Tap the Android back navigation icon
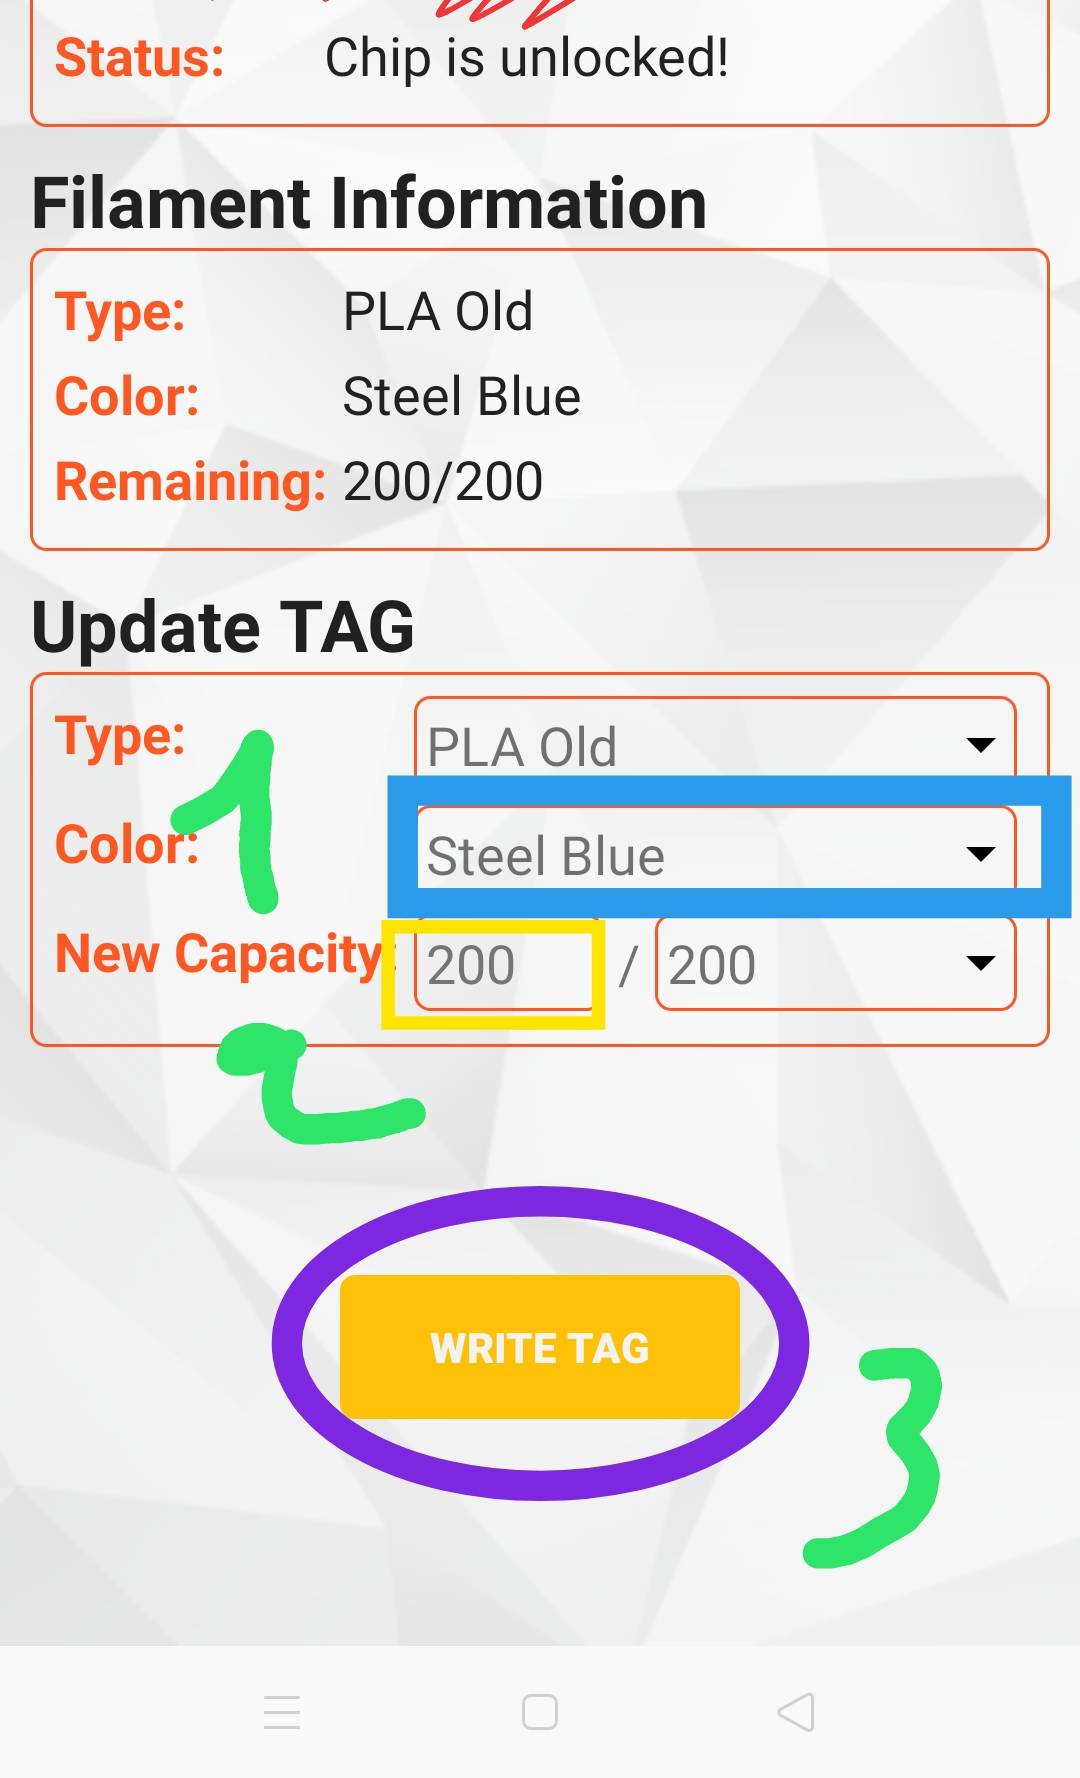 (x=796, y=1712)
